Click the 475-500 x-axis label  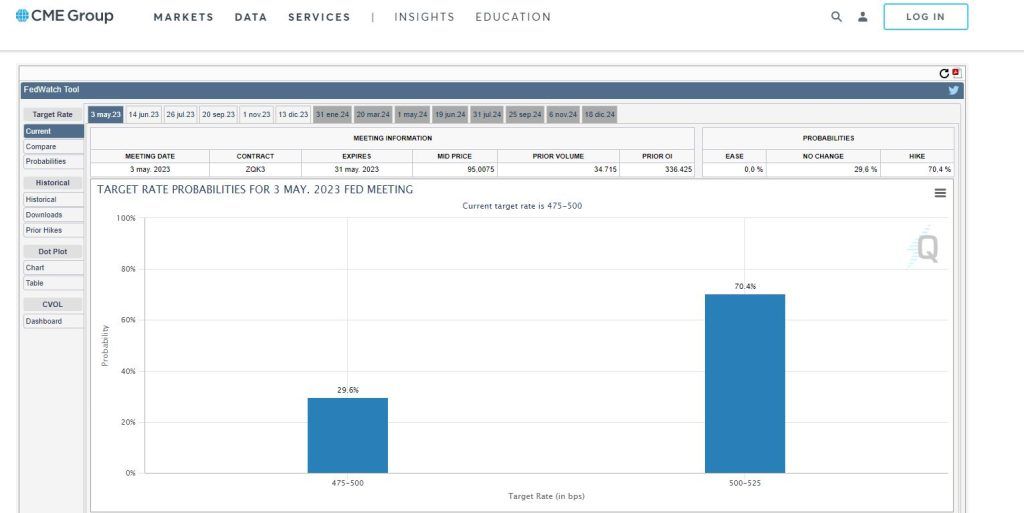[347, 484]
